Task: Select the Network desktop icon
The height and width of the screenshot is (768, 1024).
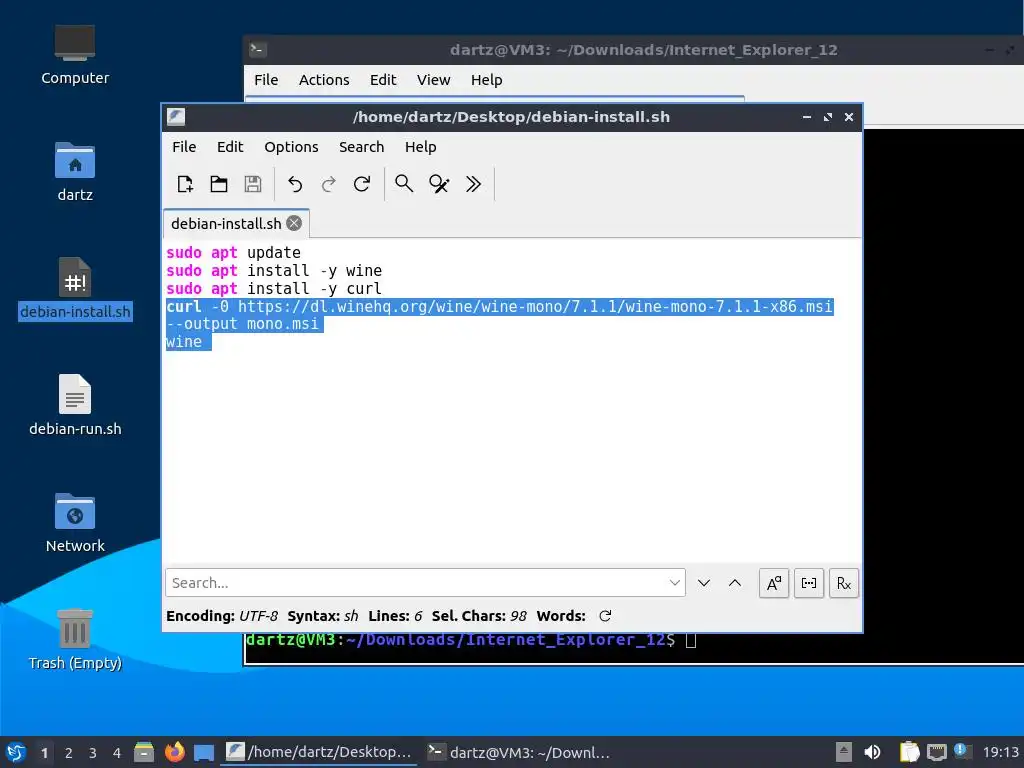Action: [74, 522]
